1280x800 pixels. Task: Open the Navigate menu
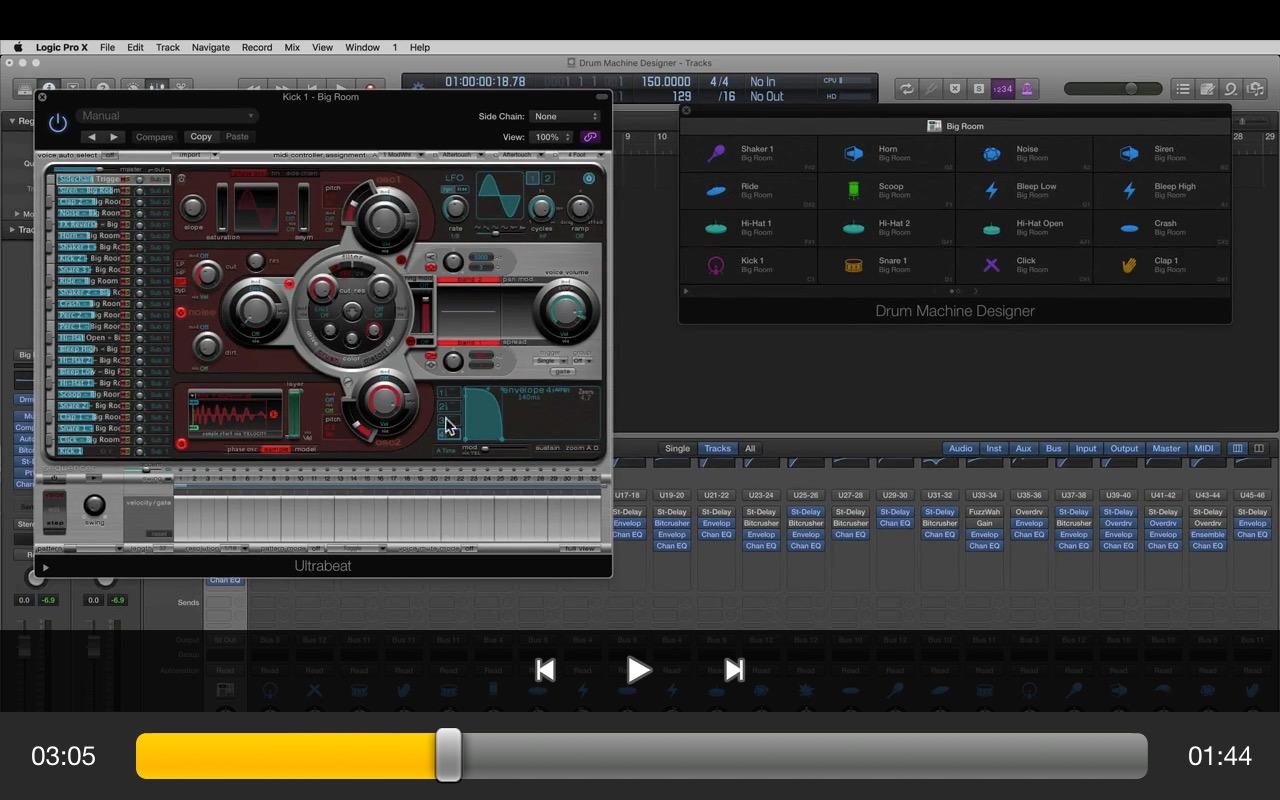tap(210, 47)
